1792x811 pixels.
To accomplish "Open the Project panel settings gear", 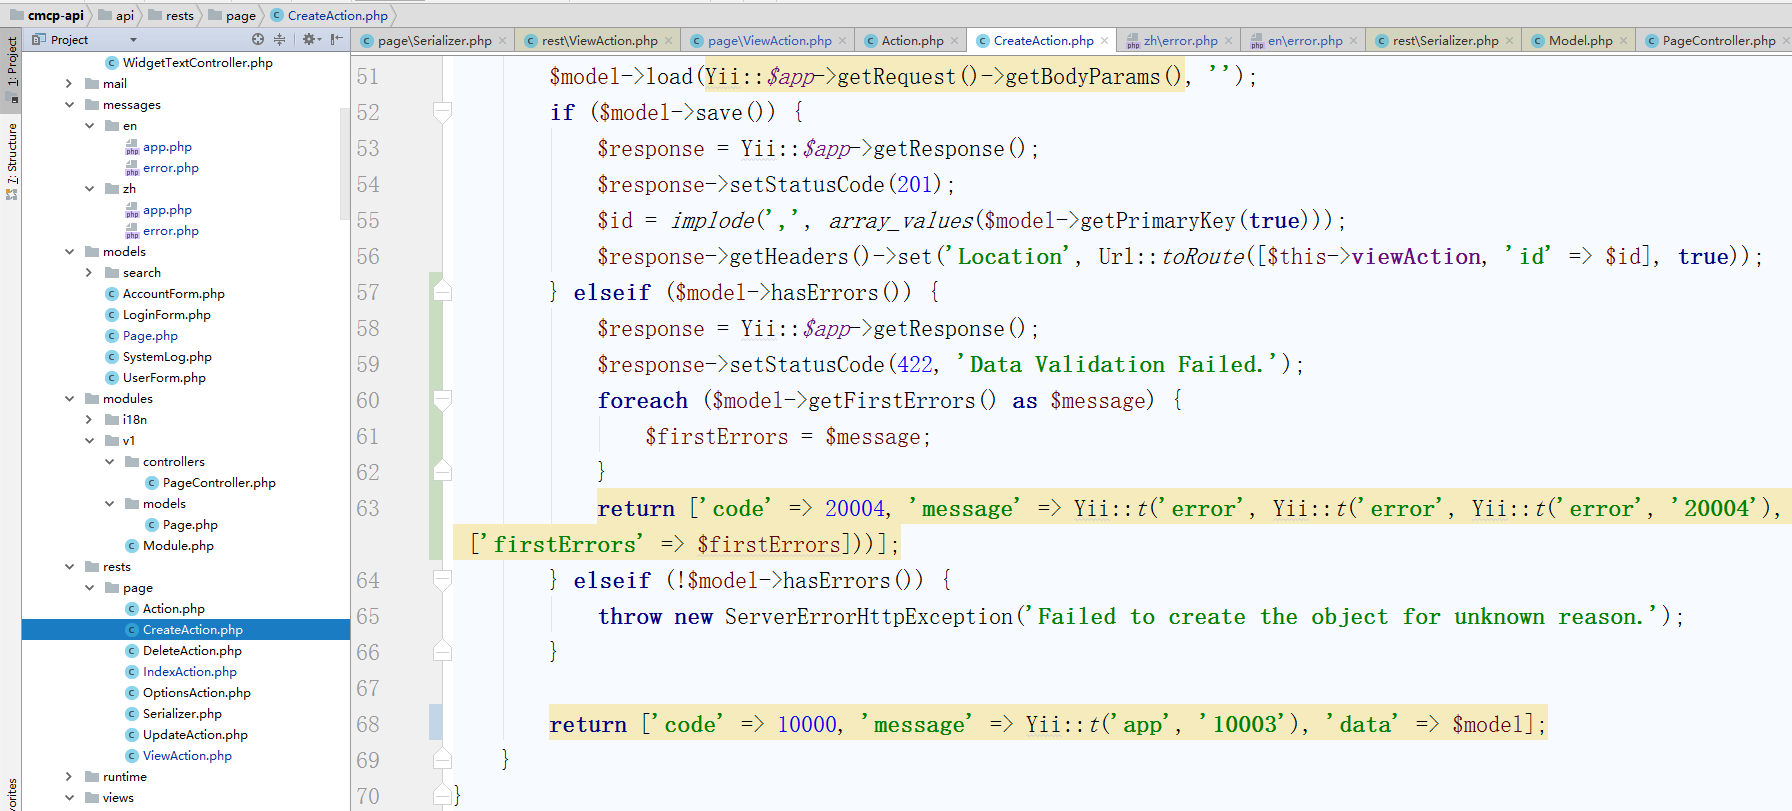I will (310, 40).
